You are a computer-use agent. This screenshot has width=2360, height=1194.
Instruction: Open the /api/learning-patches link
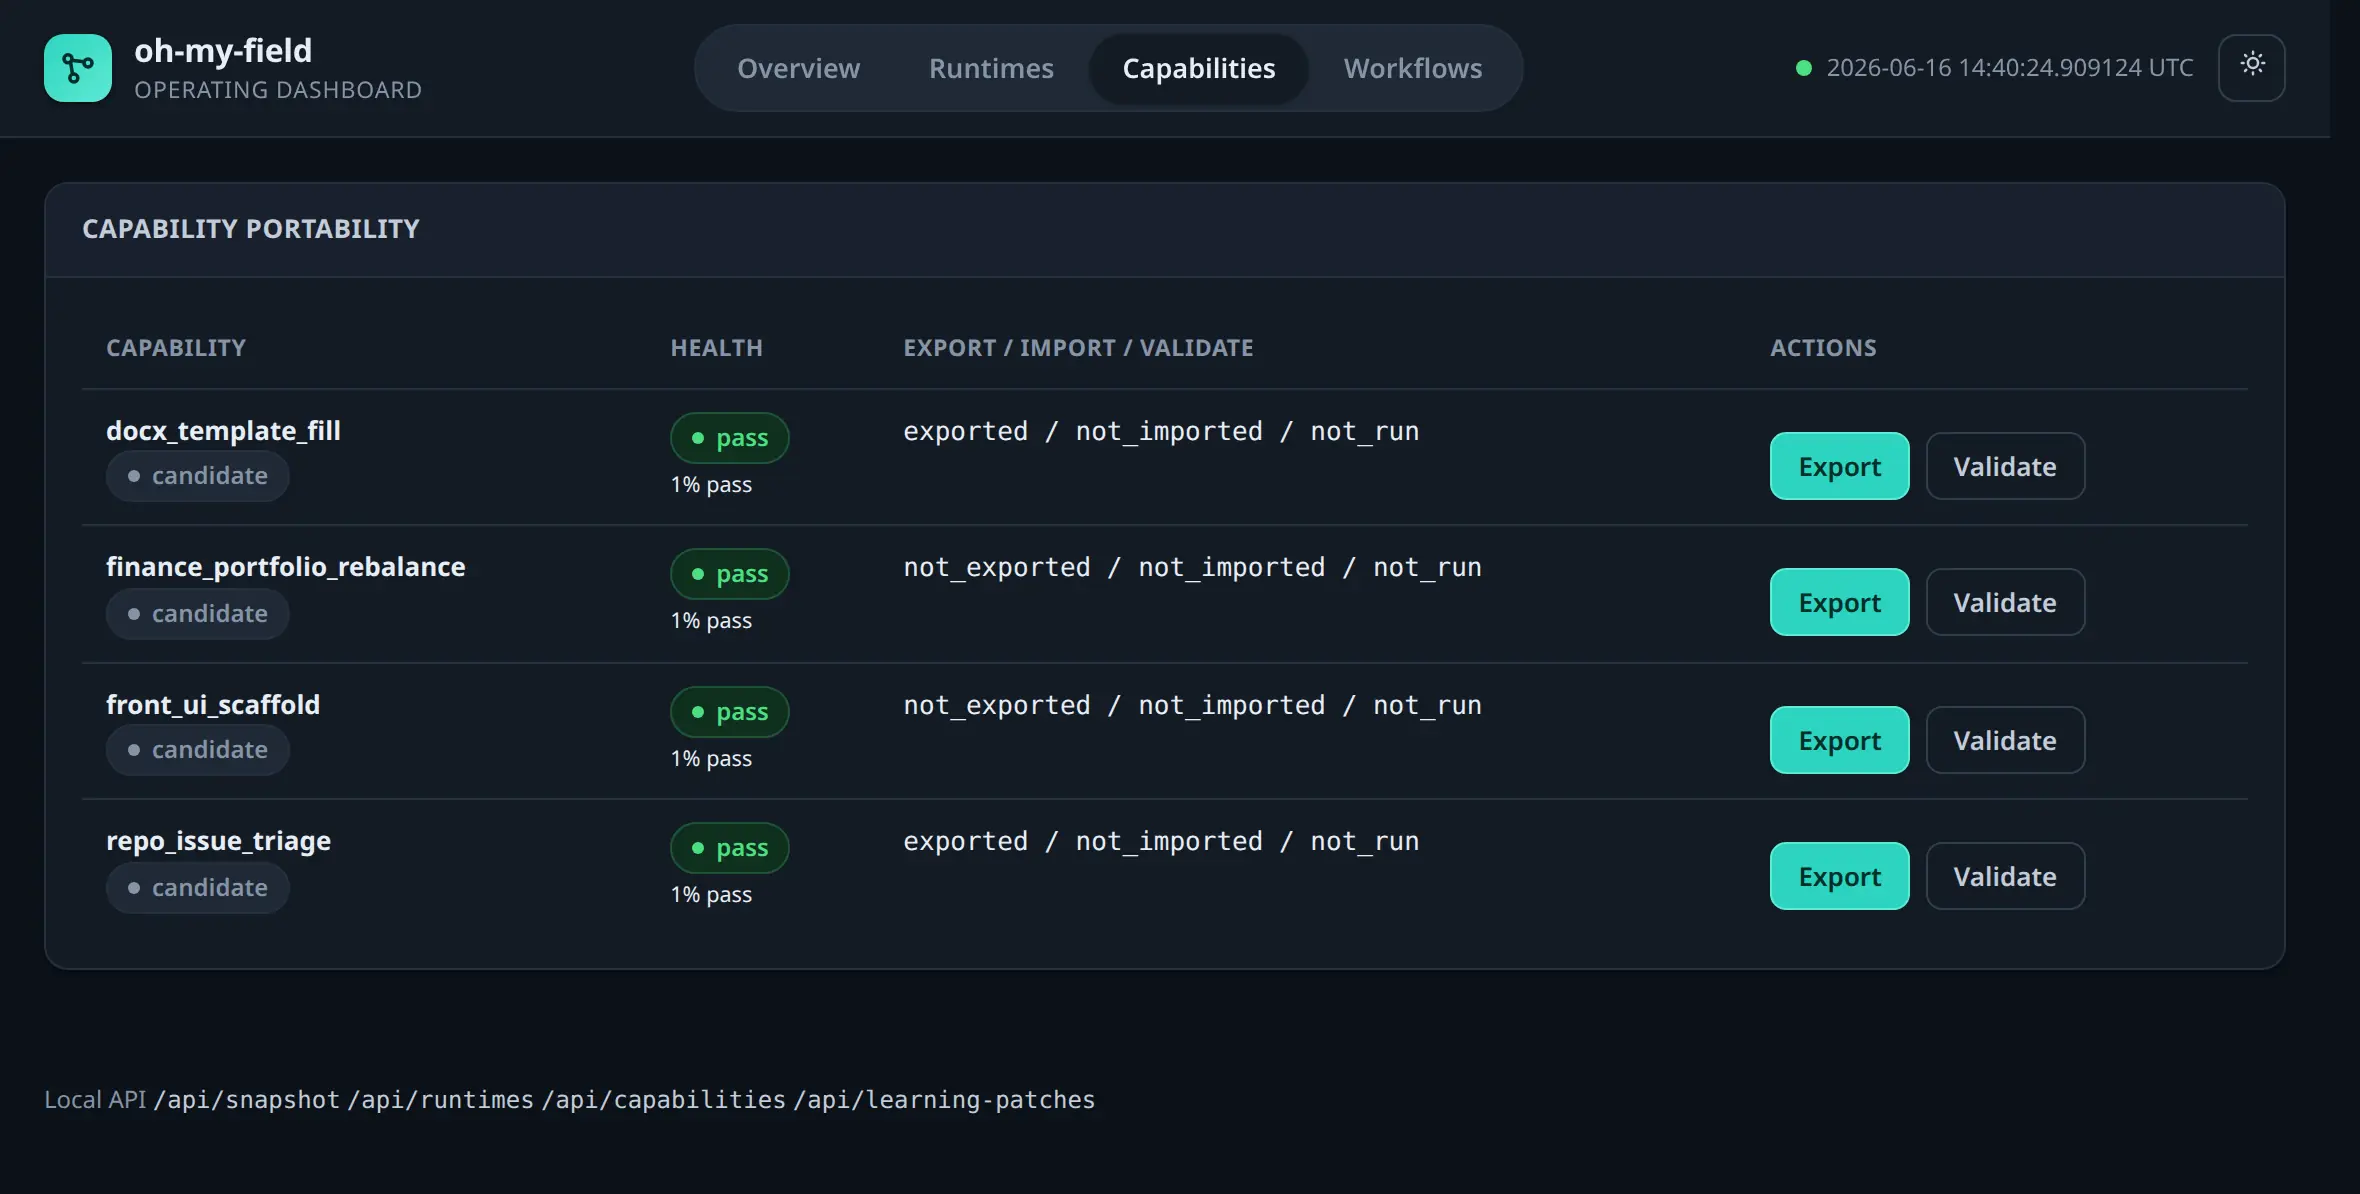pyautogui.click(x=944, y=1099)
